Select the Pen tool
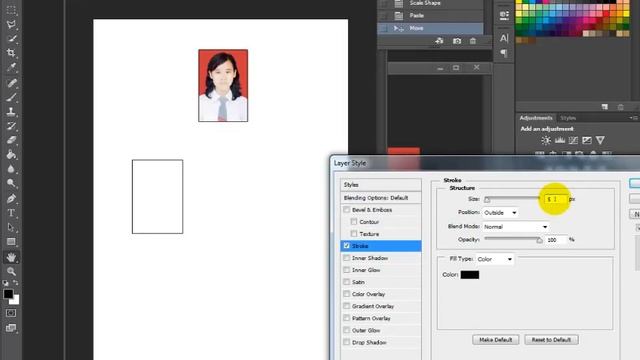Viewport: 640px width, 360px height. tap(11, 199)
